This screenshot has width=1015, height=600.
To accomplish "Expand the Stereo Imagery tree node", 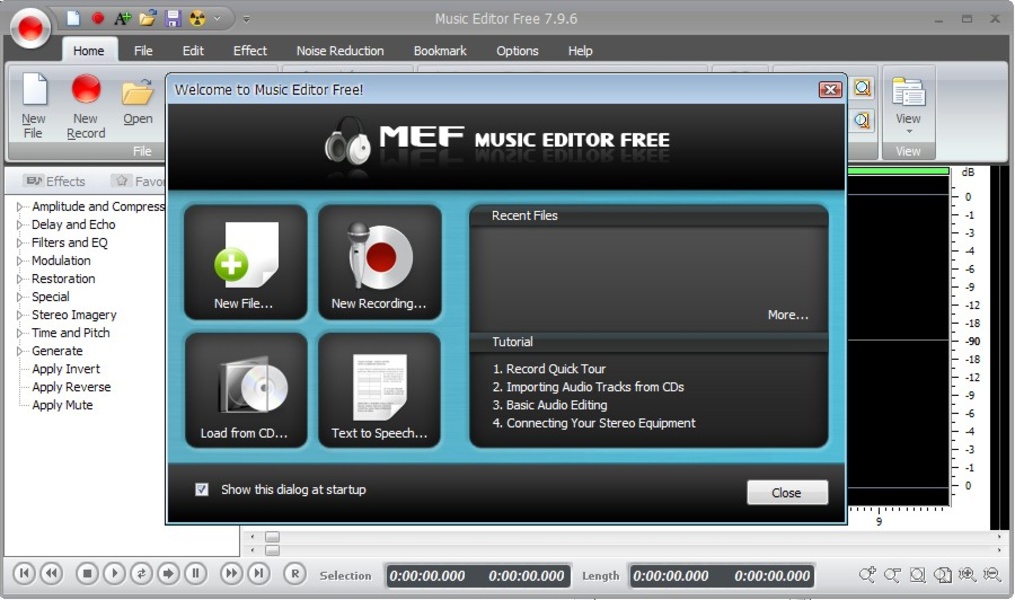I will [19, 315].
